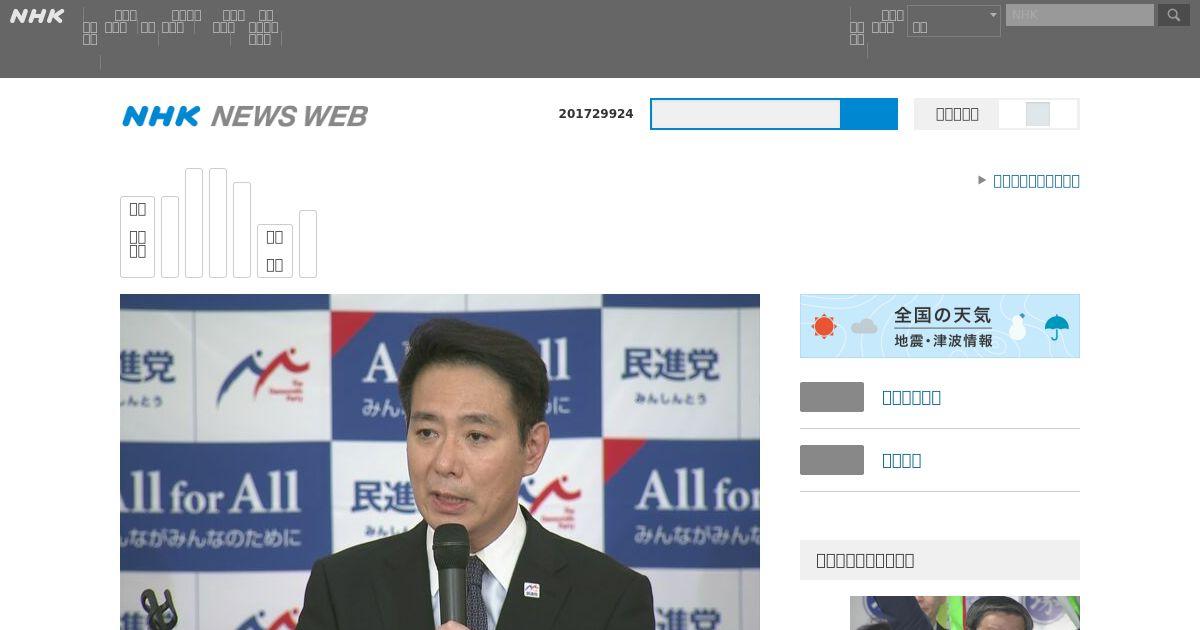
Task: Open the link beside the gray triangle arrow
Action: 1036,181
